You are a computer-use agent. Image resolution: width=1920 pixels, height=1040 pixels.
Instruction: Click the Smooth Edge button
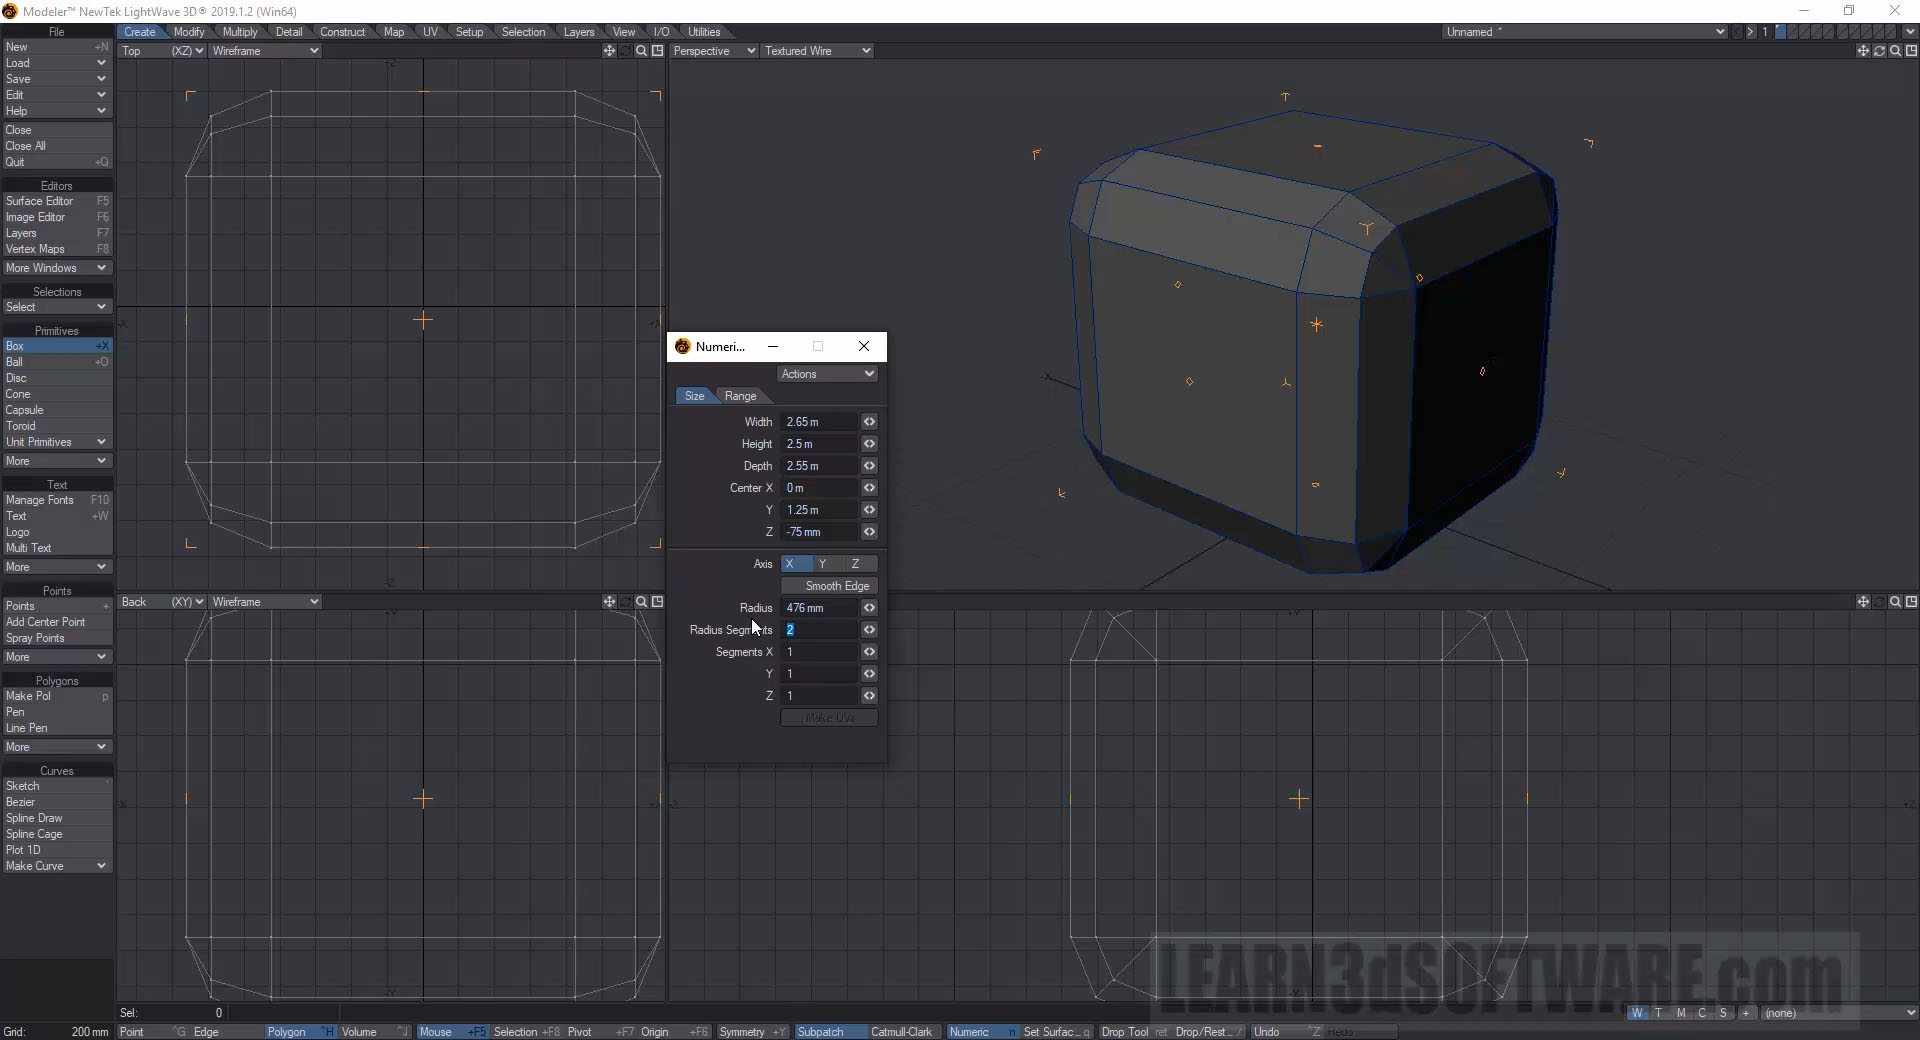click(x=829, y=586)
